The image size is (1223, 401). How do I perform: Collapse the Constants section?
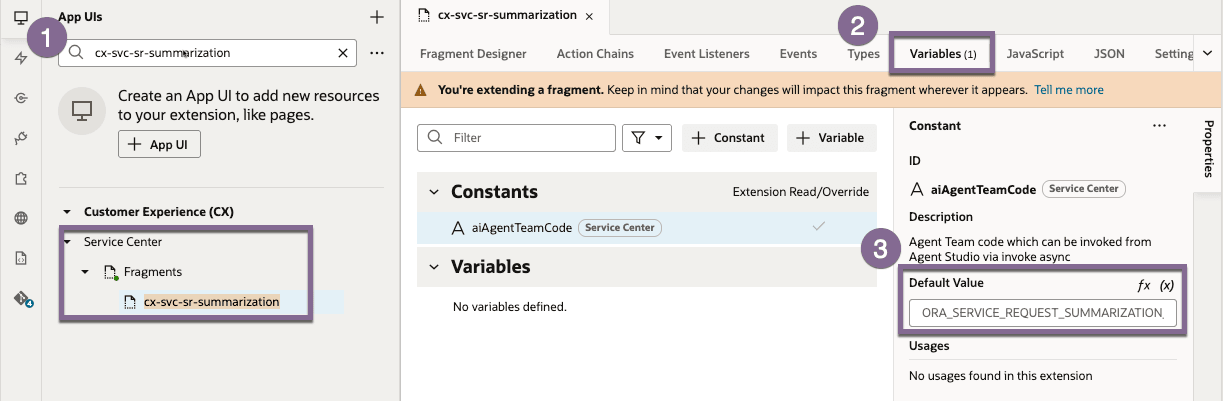tap(434, 192)
